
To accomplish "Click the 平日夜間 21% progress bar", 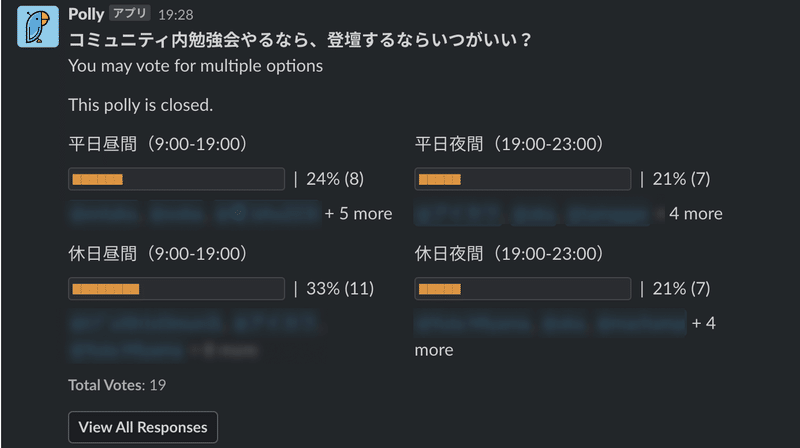I will pos(522,179).
